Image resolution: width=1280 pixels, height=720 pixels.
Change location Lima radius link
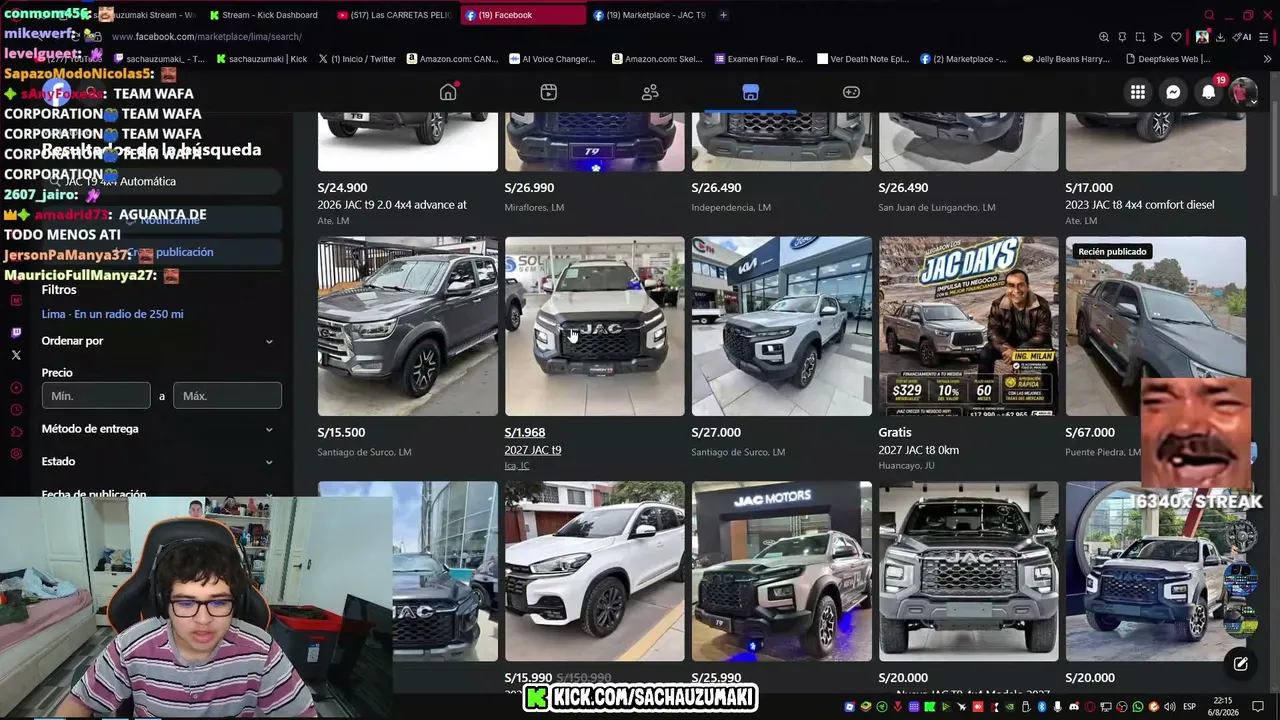pos(112,314)
